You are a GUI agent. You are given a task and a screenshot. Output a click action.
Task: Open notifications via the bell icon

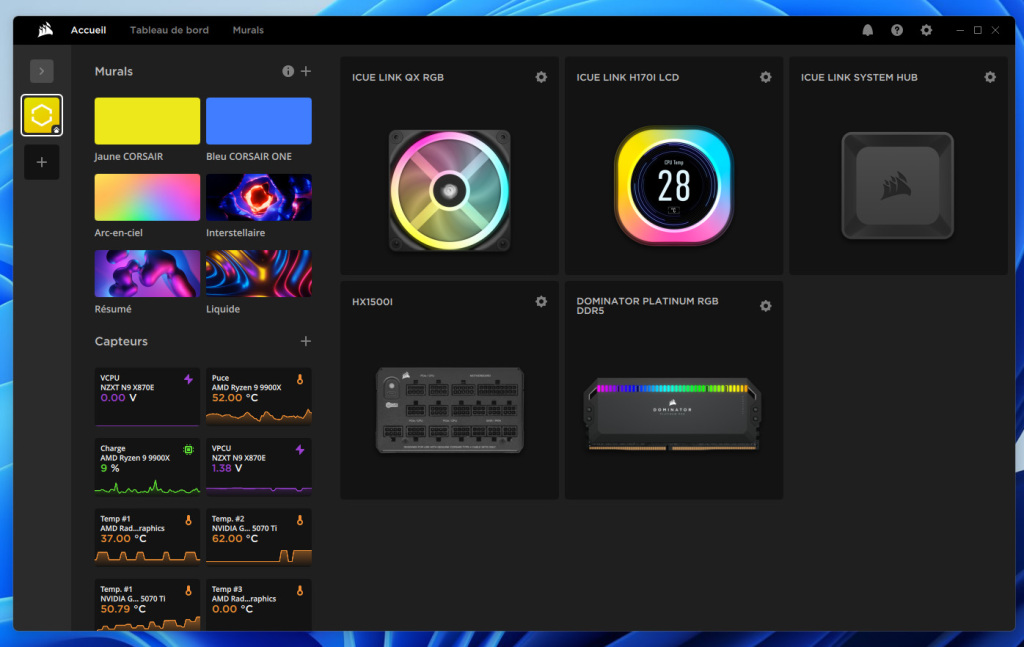(x=867, y=30)
